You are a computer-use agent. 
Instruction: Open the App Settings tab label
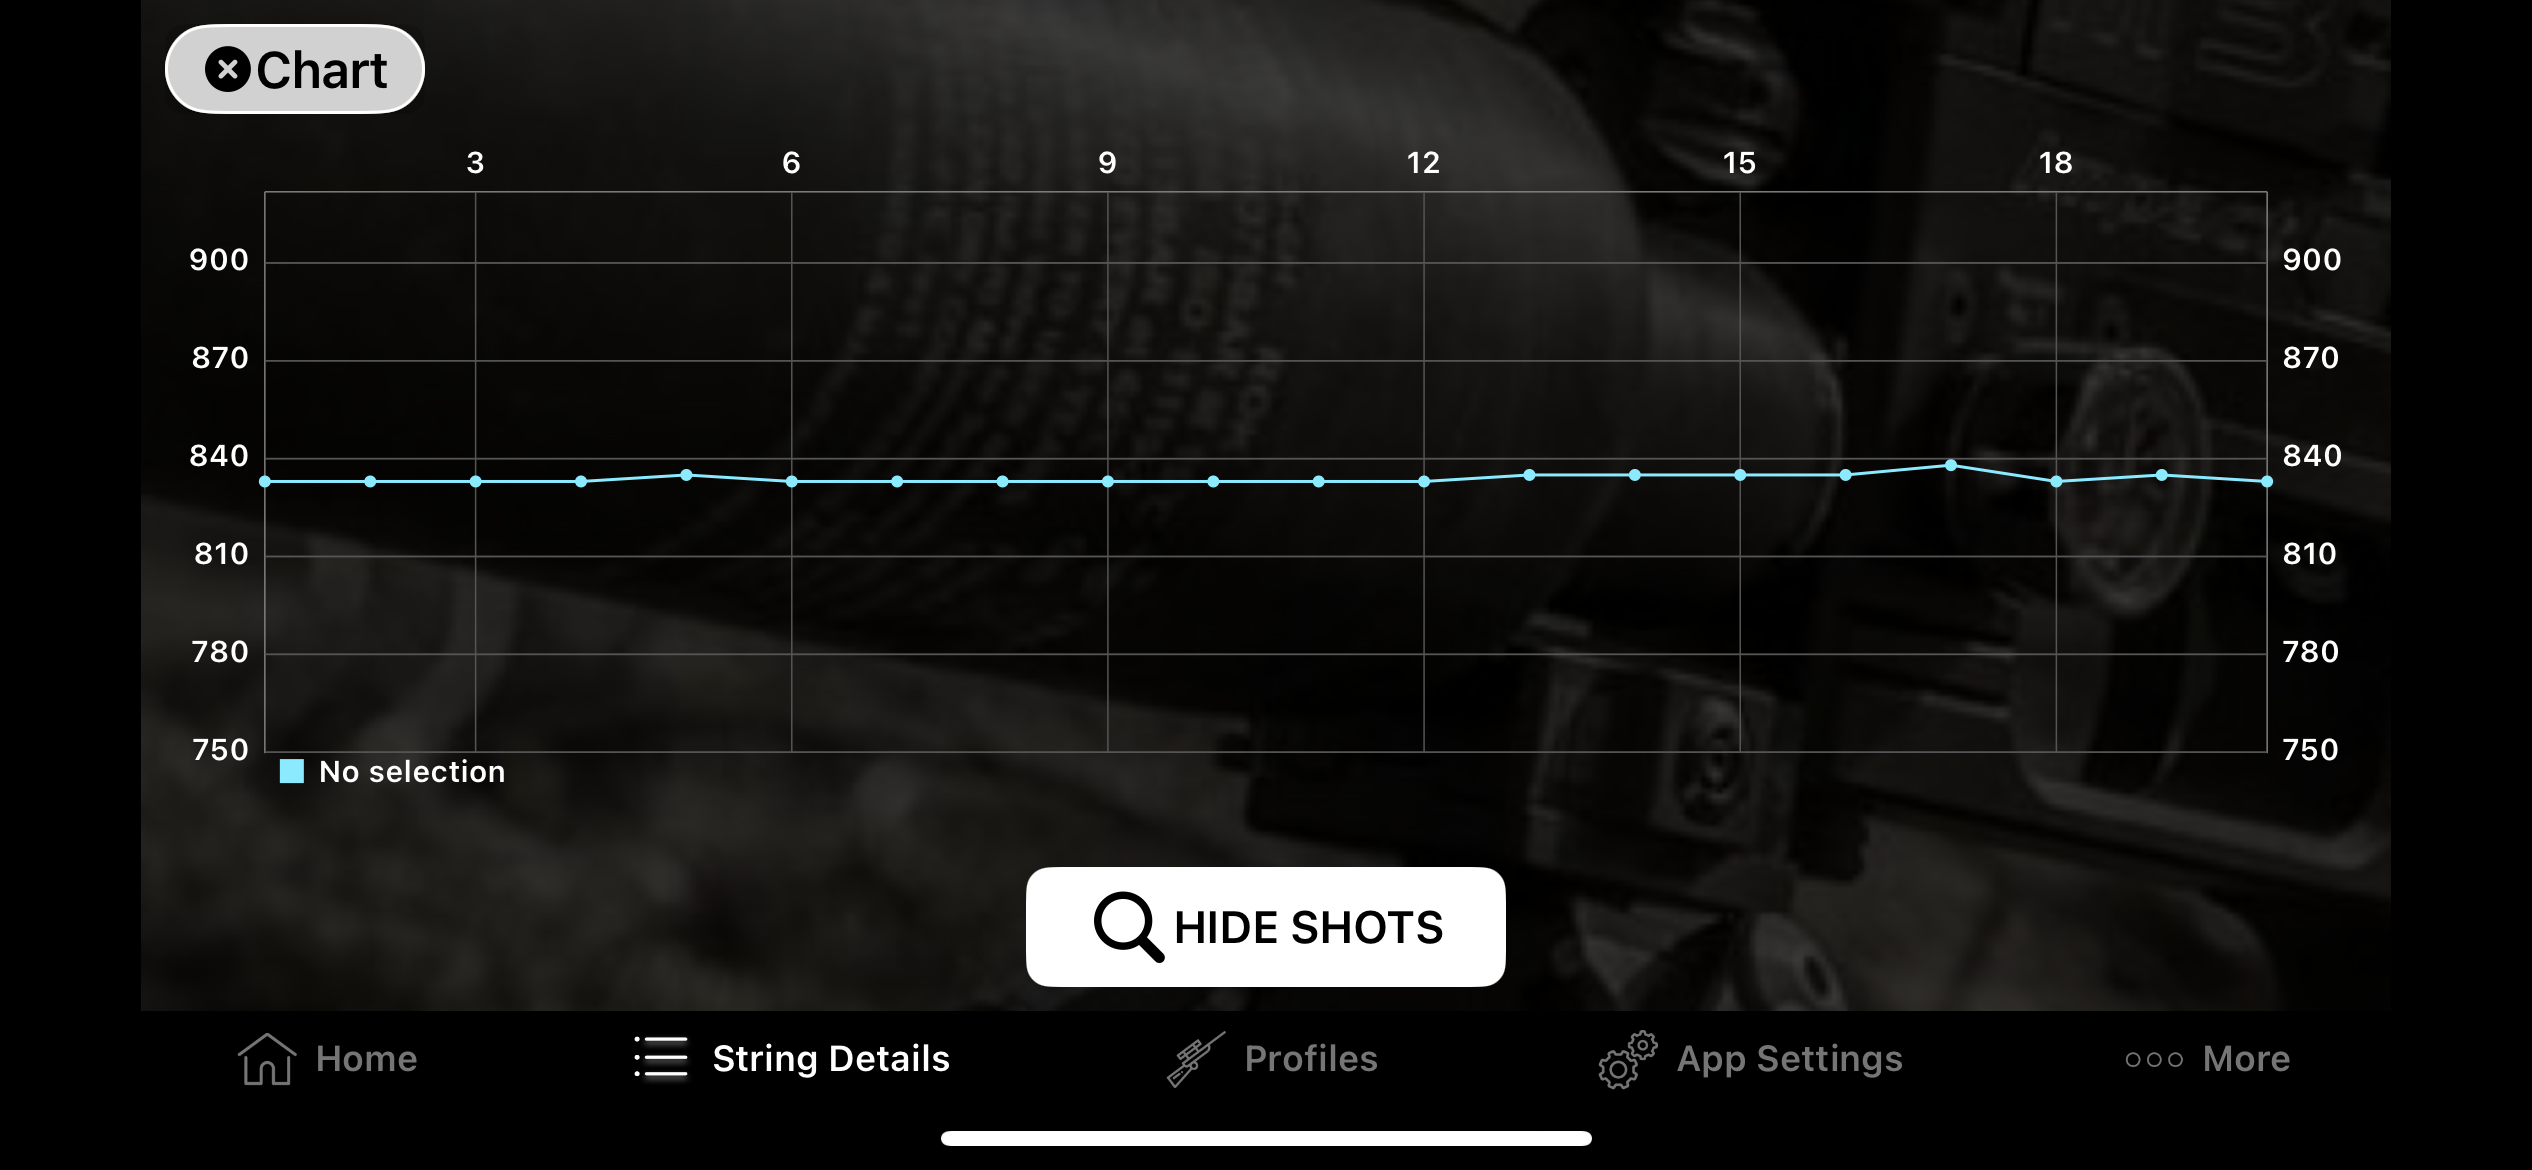[1790, 1058]
